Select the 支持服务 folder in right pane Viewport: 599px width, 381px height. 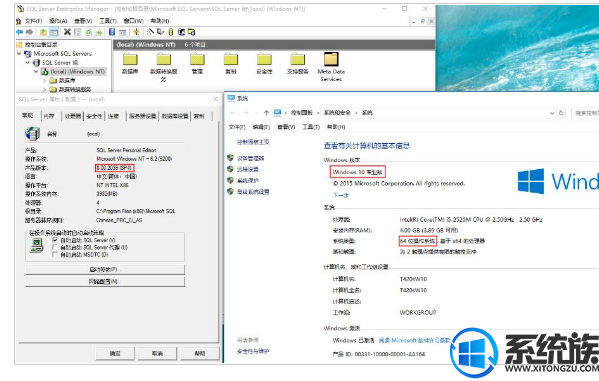[298, 63]
